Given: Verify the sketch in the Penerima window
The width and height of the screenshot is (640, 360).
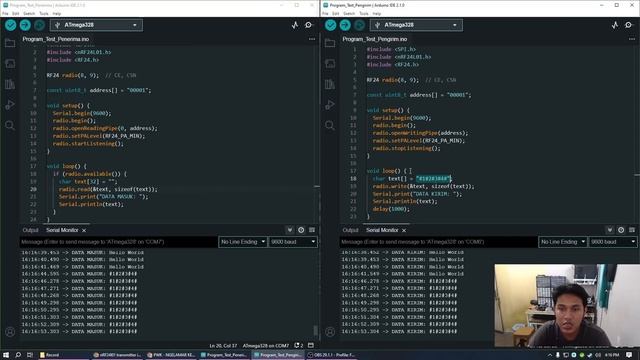Looking at the screenshot, I should (11, 25).
